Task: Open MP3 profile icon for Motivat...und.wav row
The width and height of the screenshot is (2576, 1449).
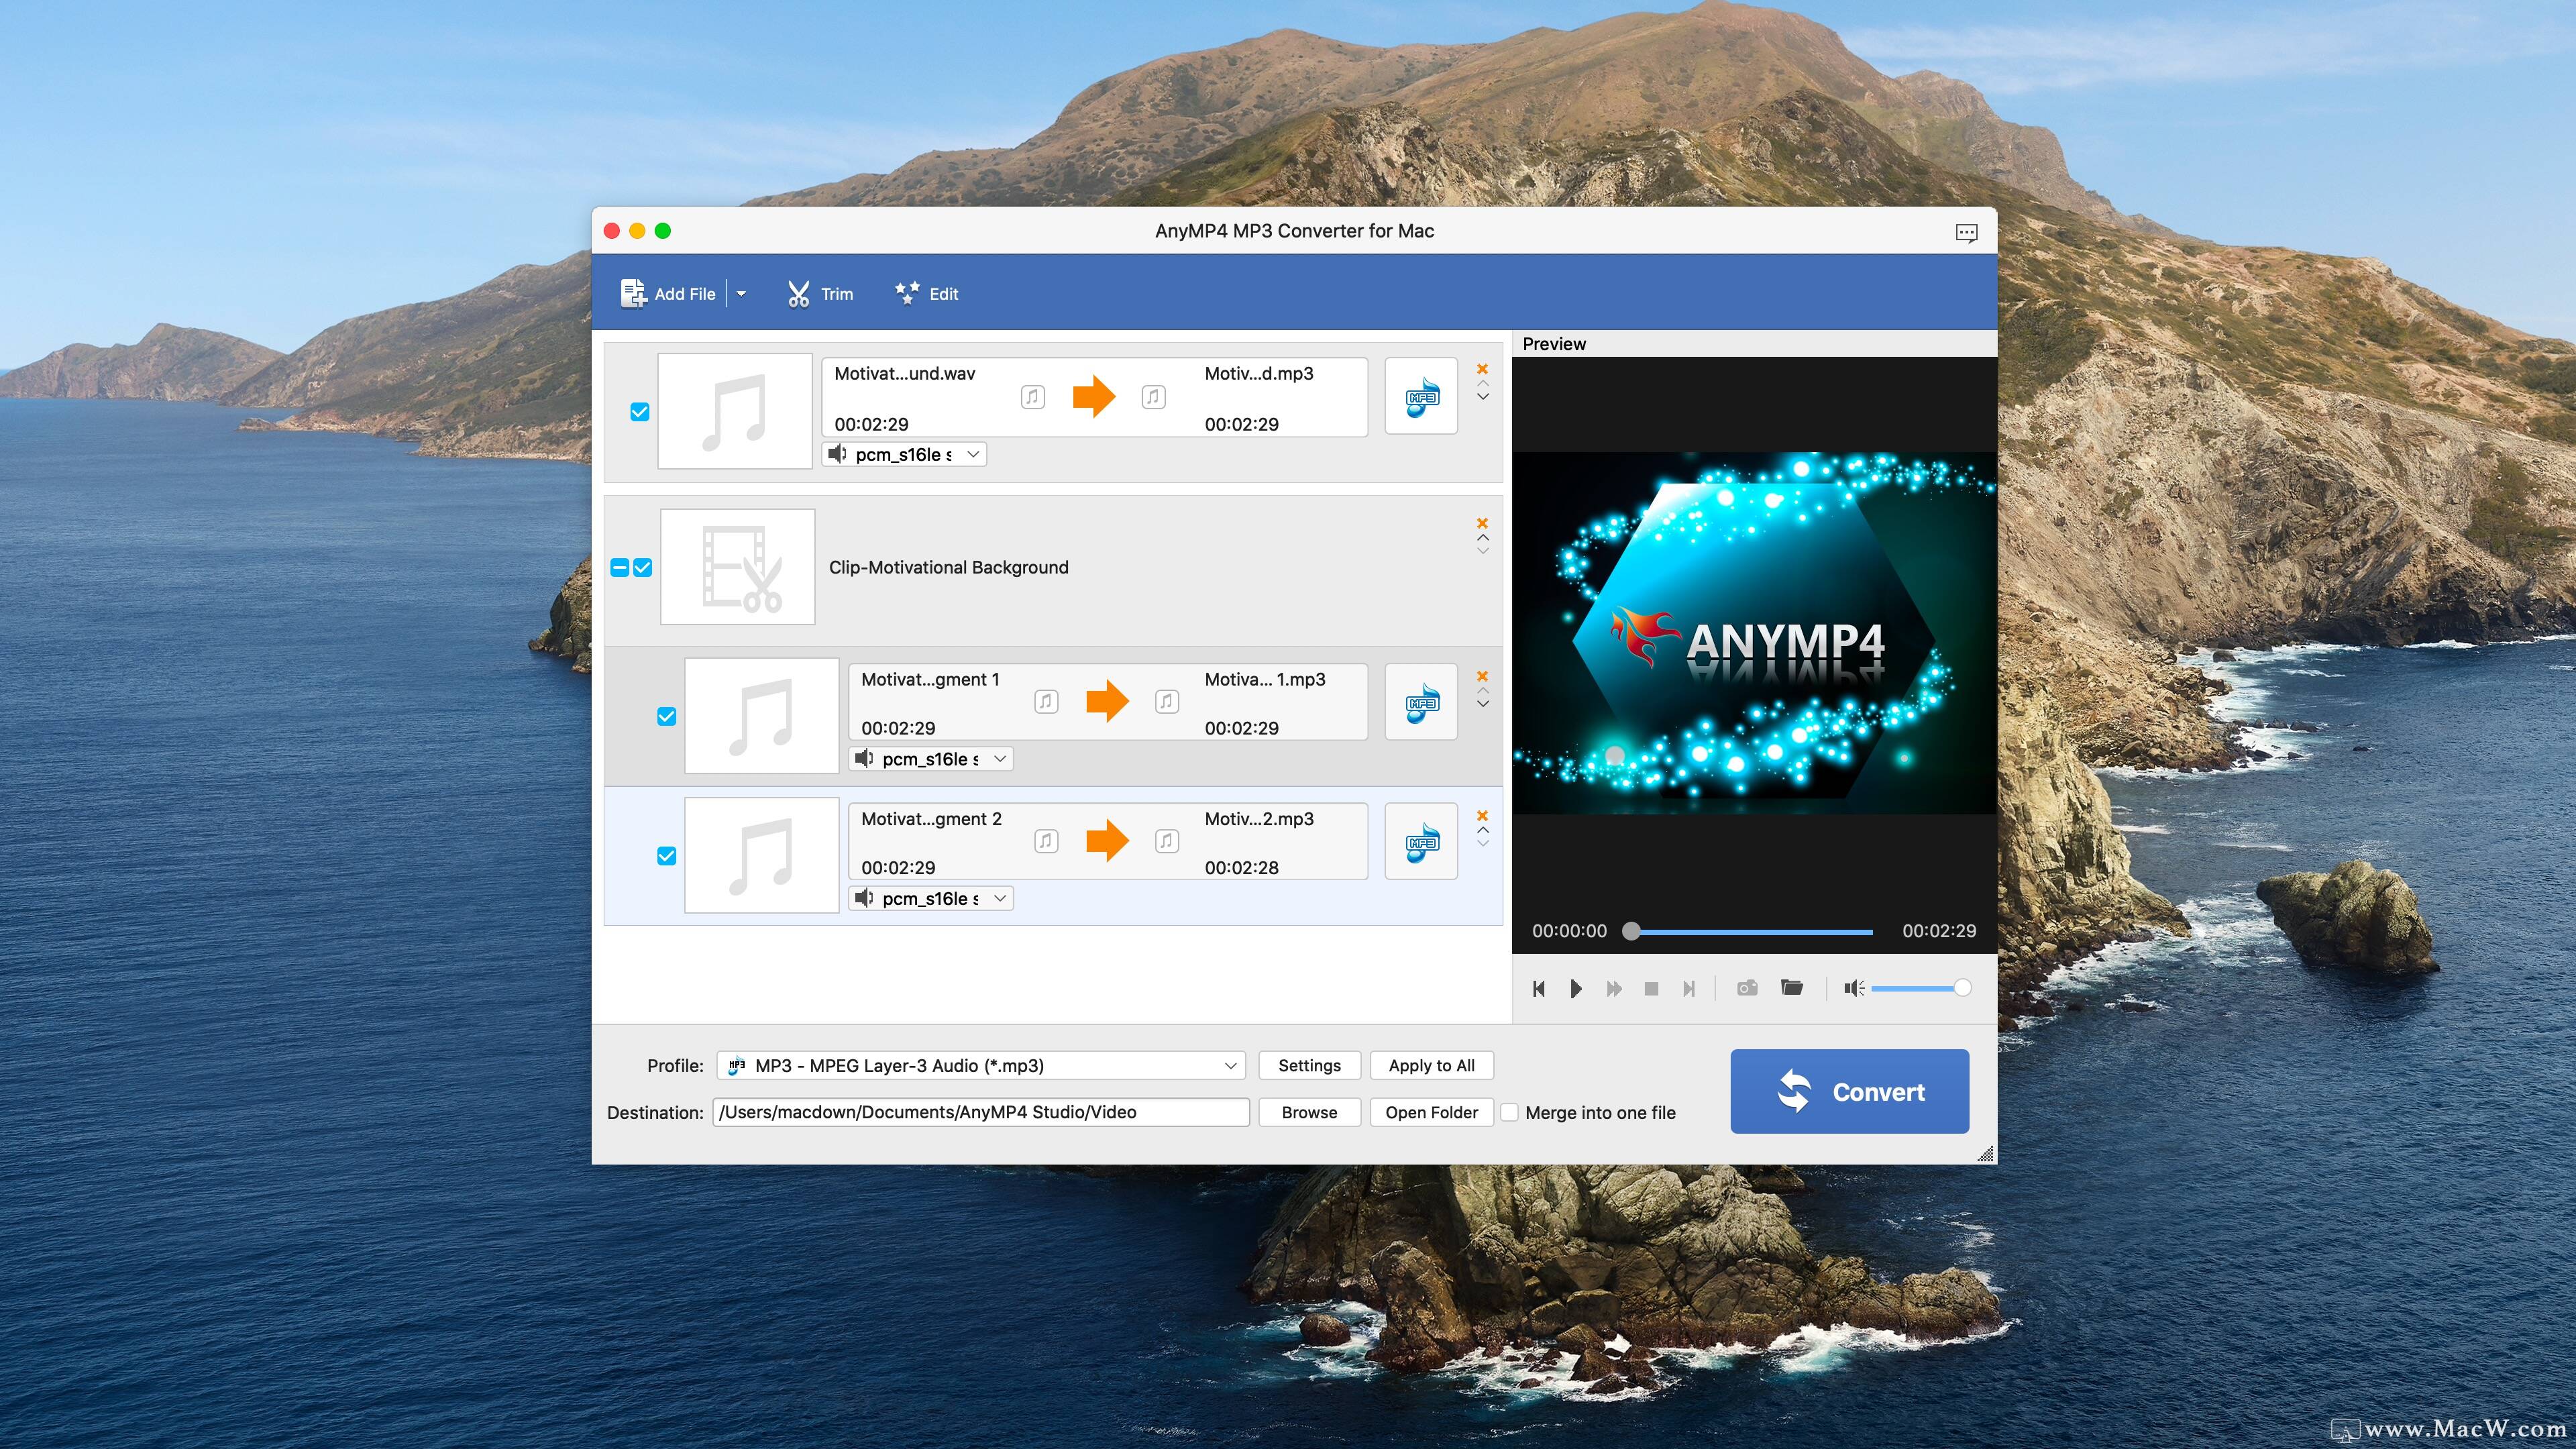Action: (1421, 397)
